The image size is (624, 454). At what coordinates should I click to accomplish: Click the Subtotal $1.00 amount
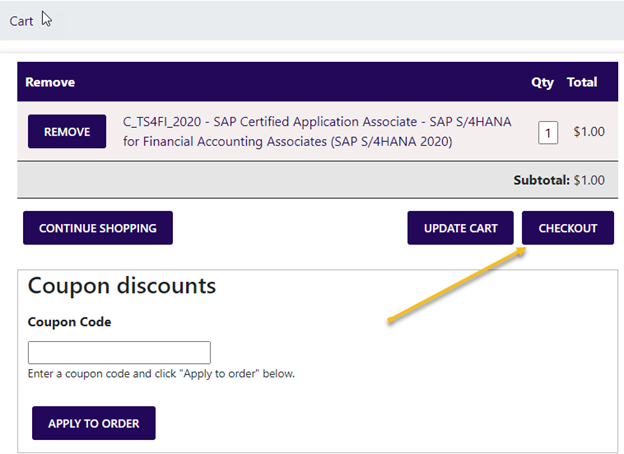pos(589,180)
